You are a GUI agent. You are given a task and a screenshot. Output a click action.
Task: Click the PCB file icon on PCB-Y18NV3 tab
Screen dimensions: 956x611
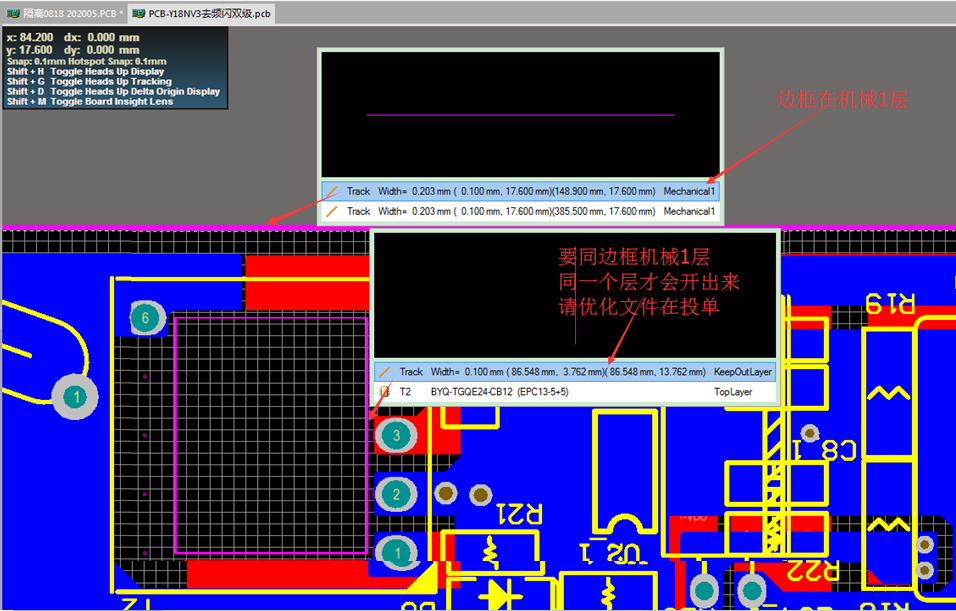[140, 13]
